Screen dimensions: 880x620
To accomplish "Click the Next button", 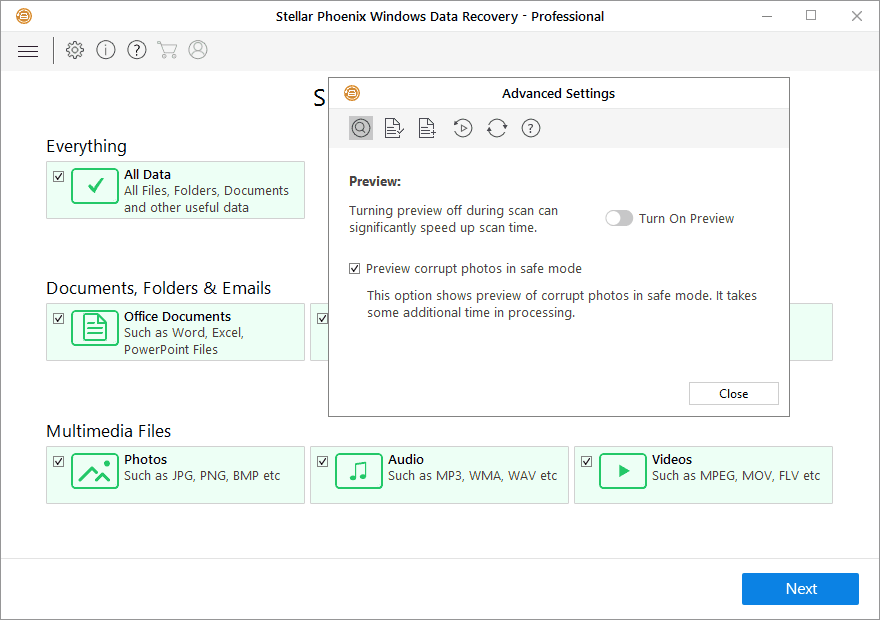I will pos(800,589).
